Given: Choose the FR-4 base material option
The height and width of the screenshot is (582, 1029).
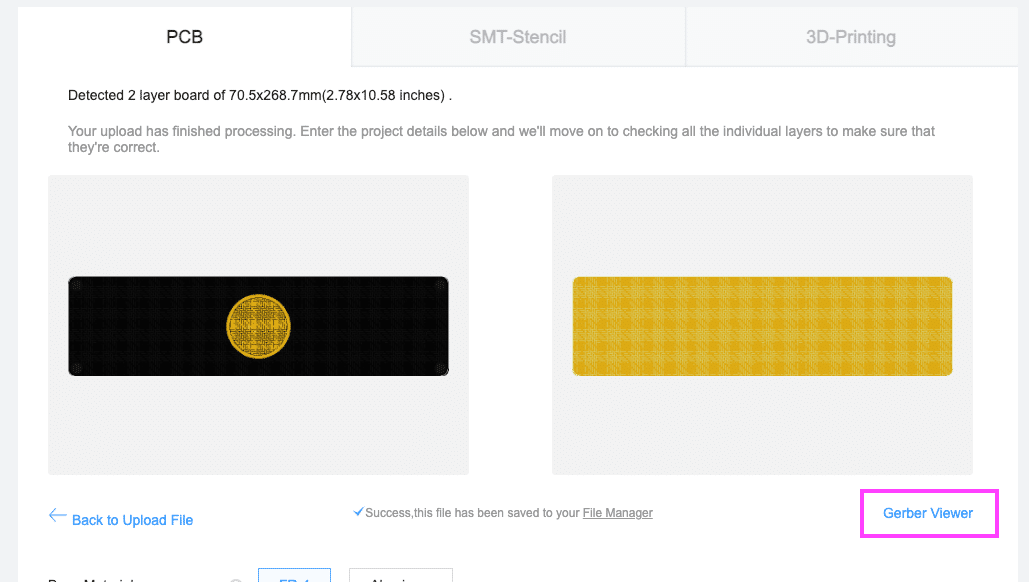Looking at the screenshot, I should (x=295, y=575).
